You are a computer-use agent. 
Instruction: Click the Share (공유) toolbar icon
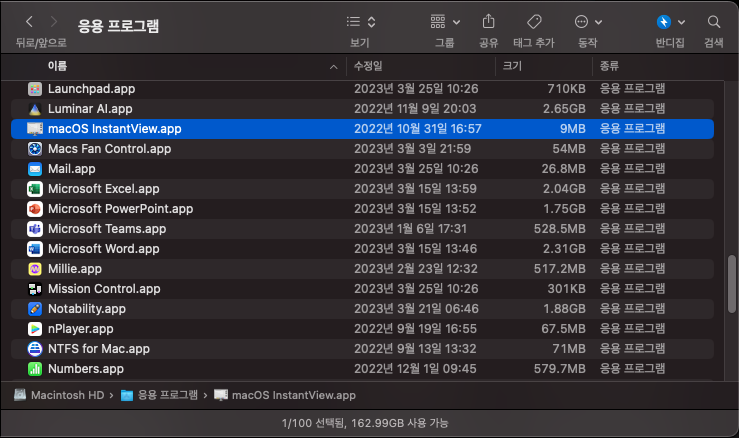(x=489, y=21)
